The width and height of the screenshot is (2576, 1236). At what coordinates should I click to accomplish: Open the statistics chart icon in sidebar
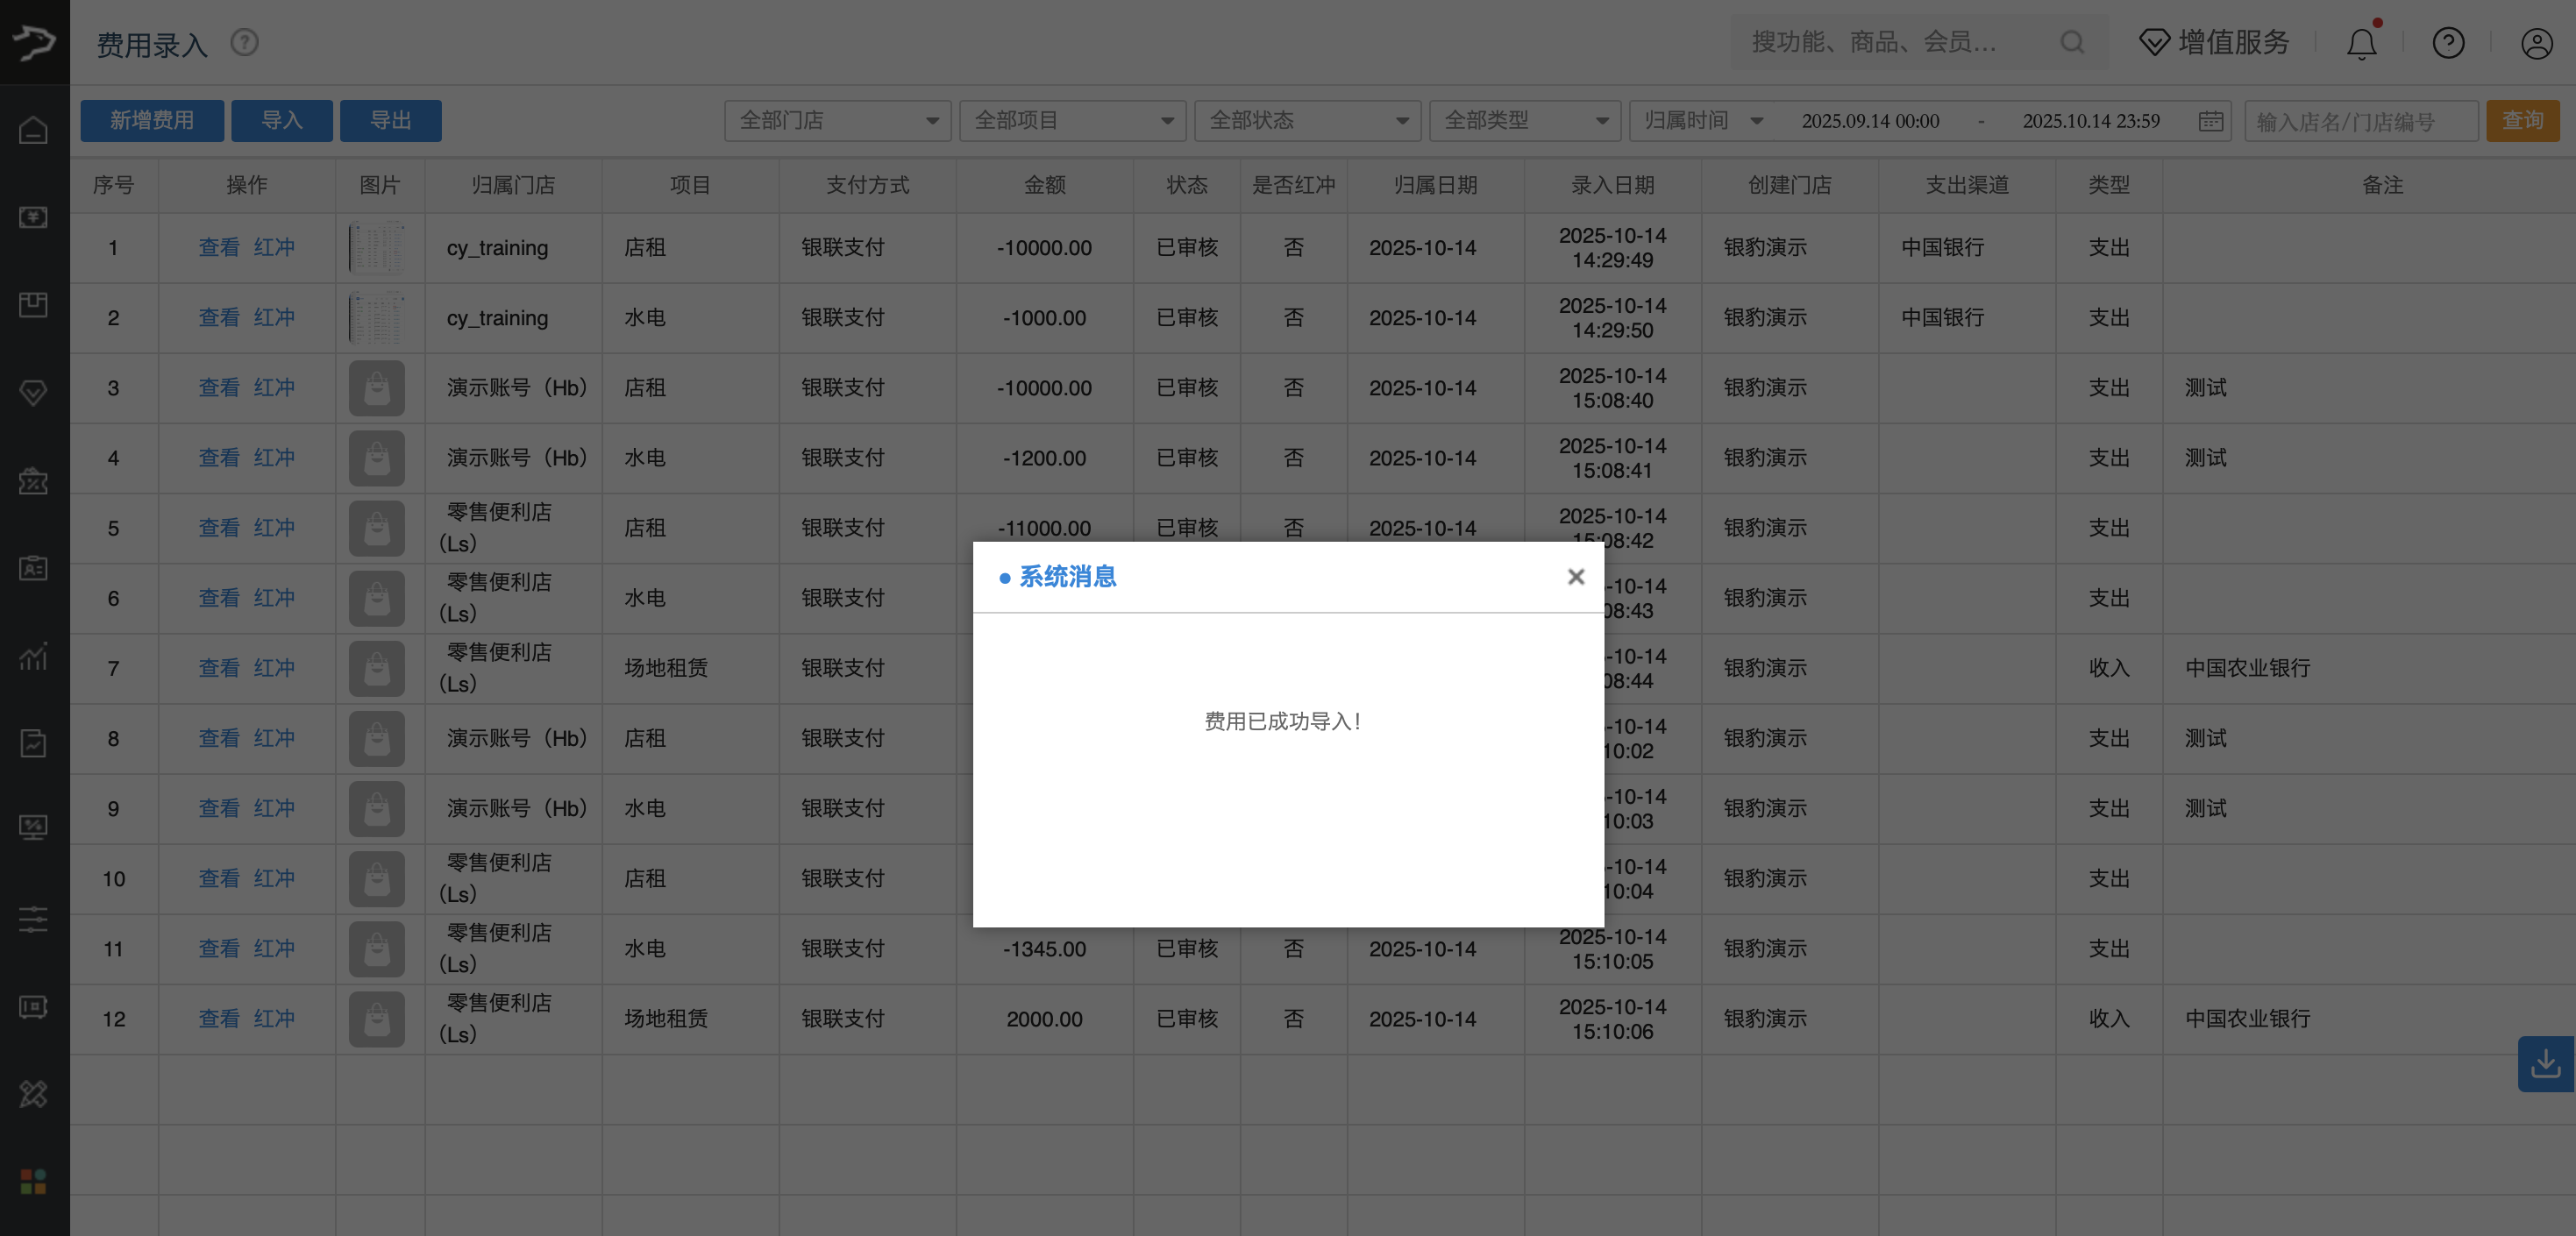click(x=33, y=657)
